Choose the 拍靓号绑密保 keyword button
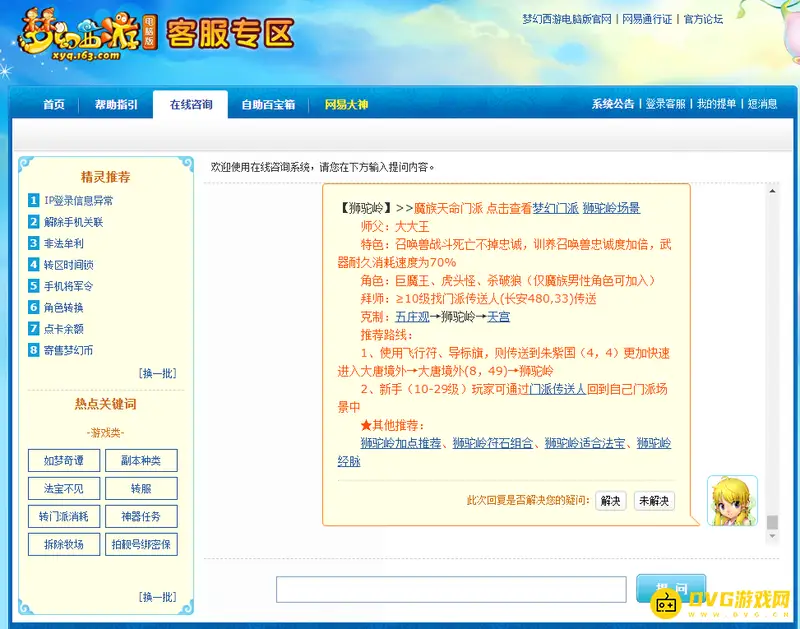The image size is (800, 629). pyautogui.click(x=141, y=544)
